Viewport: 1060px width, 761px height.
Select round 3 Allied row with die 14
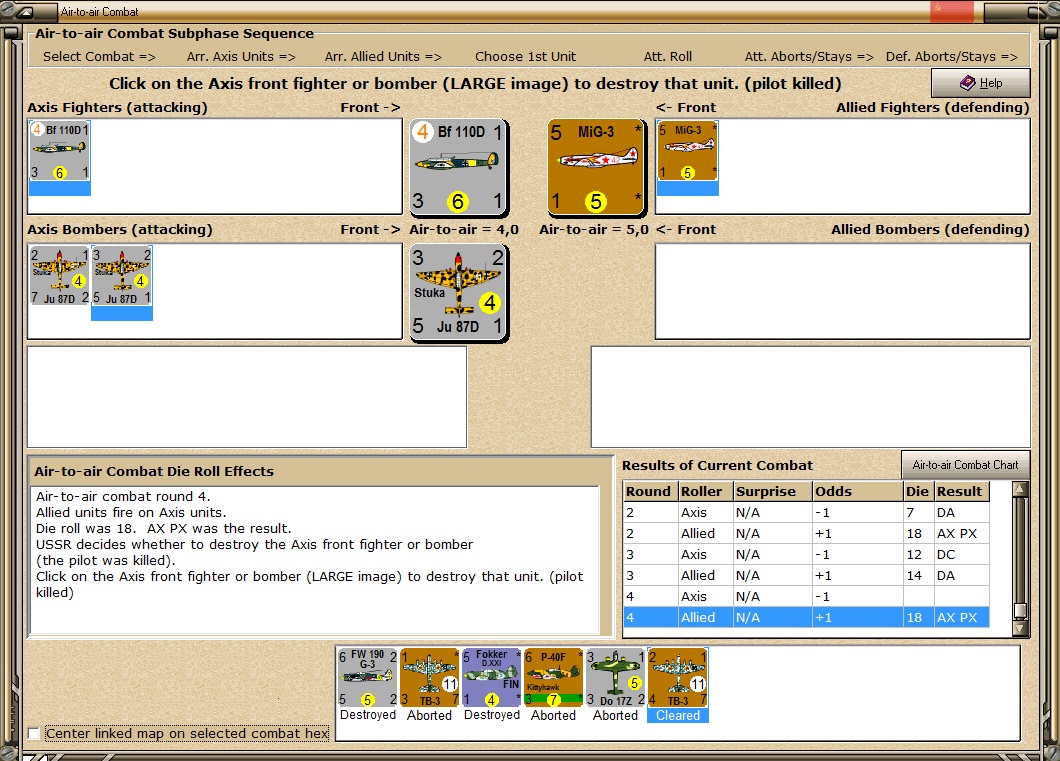click(806, 575)
